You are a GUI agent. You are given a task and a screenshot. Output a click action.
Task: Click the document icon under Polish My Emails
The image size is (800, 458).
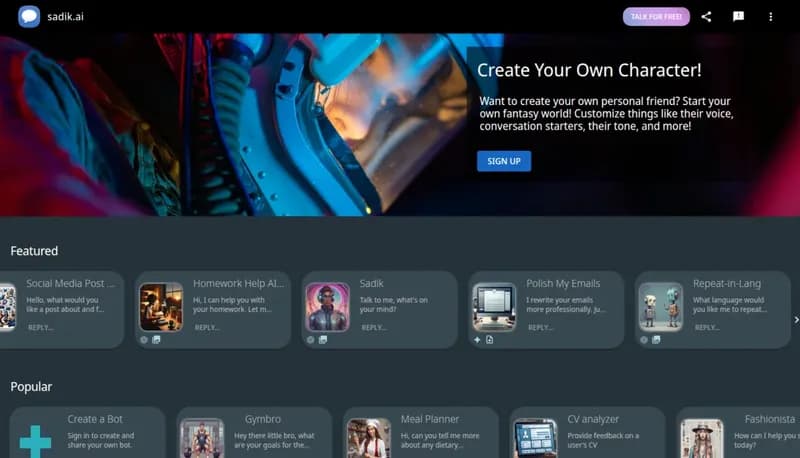pyautogui.click(x=489, y=340)
